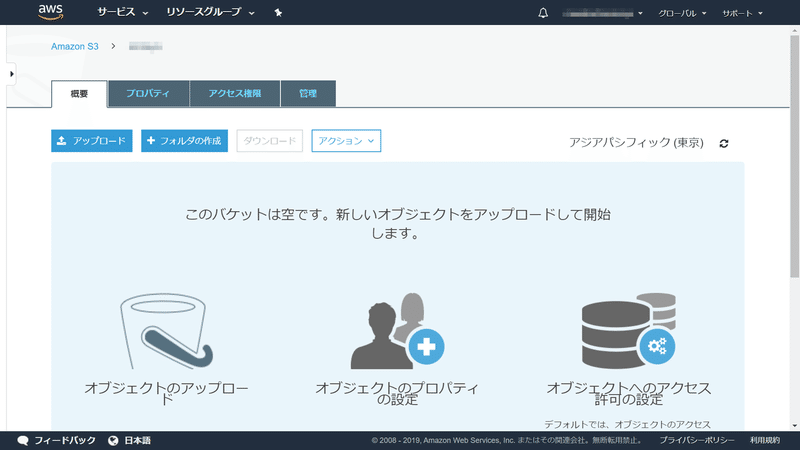Click the フォルダの作成 button
Screen dimensions: 800x450
(x=184, y=141)
